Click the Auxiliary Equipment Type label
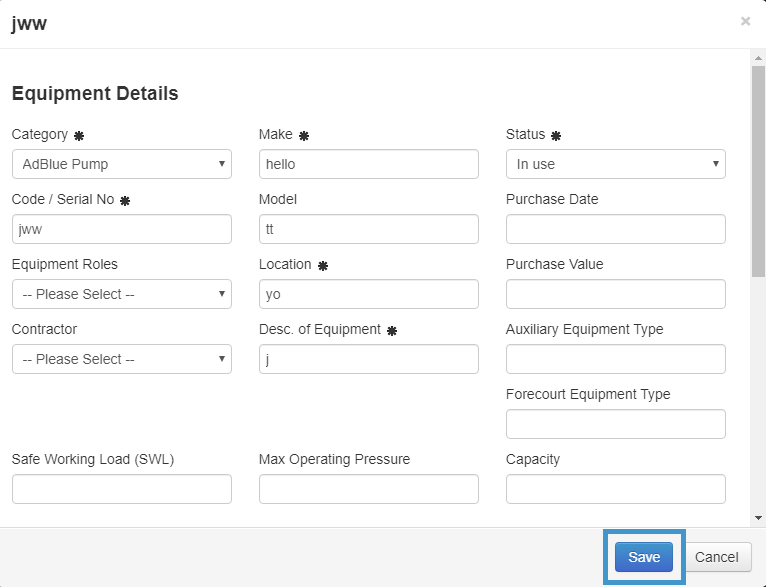This screenshot has width=766, height=587. tap(585, 329)
